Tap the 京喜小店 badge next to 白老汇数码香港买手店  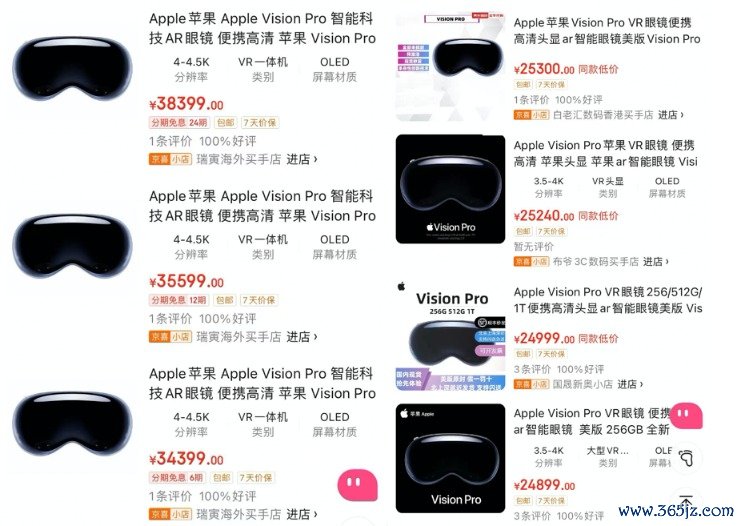tap(532, 115)
